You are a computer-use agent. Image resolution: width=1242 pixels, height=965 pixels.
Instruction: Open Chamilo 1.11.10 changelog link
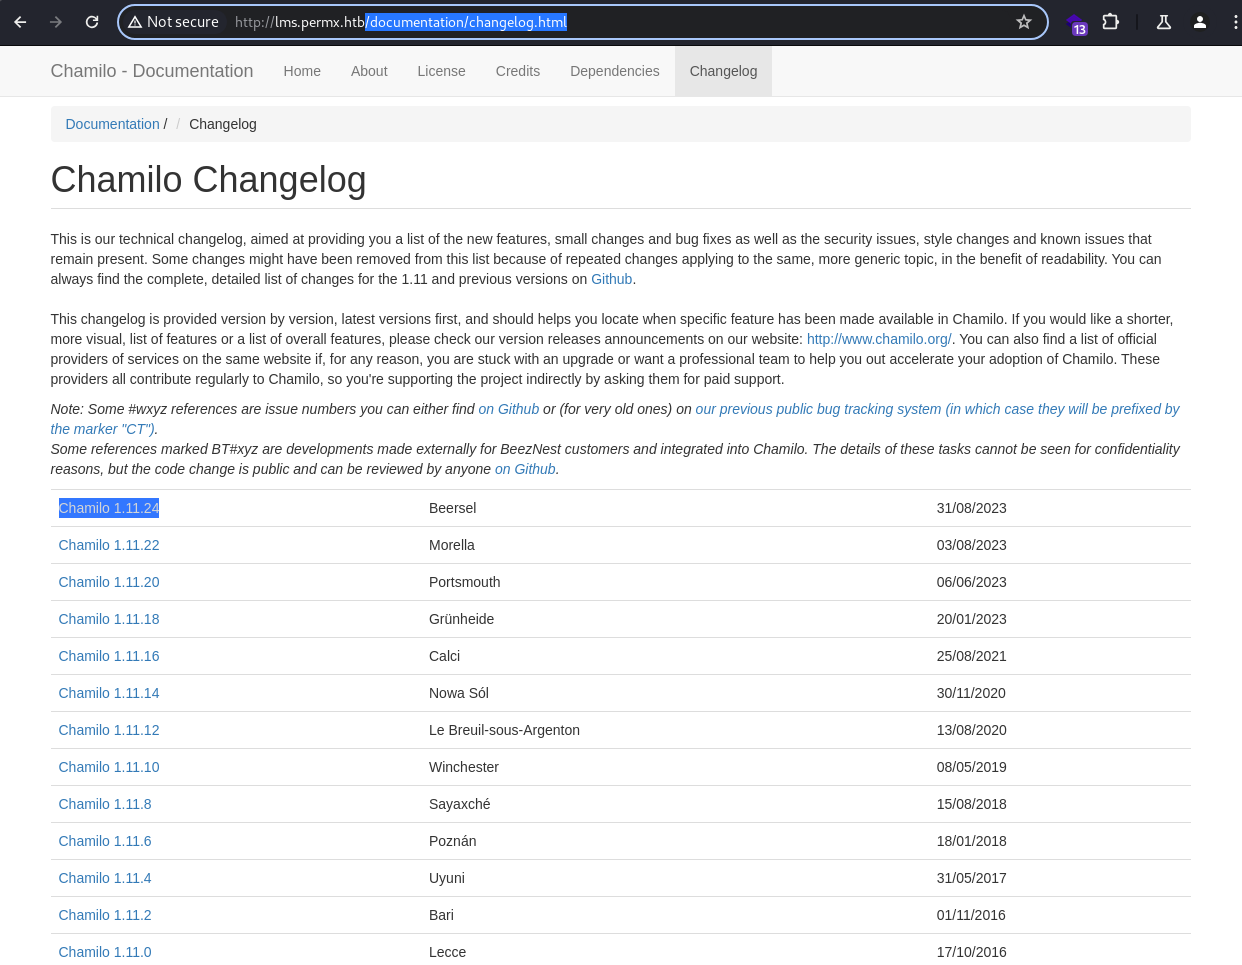click(109, 767)
